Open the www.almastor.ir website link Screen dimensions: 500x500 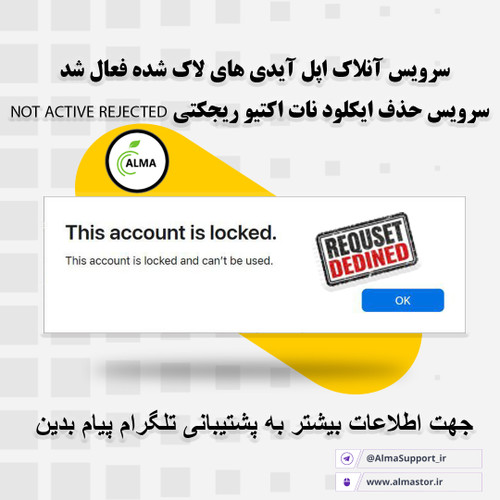tap(404, 482)
